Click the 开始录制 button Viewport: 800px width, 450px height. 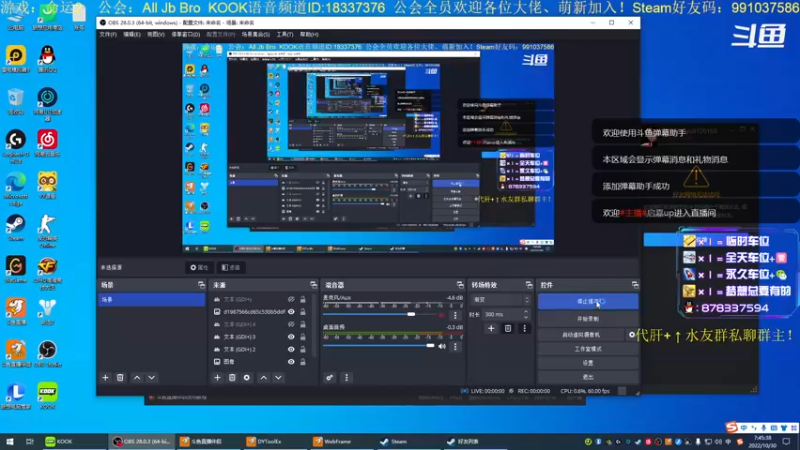[x=588, y=318]
